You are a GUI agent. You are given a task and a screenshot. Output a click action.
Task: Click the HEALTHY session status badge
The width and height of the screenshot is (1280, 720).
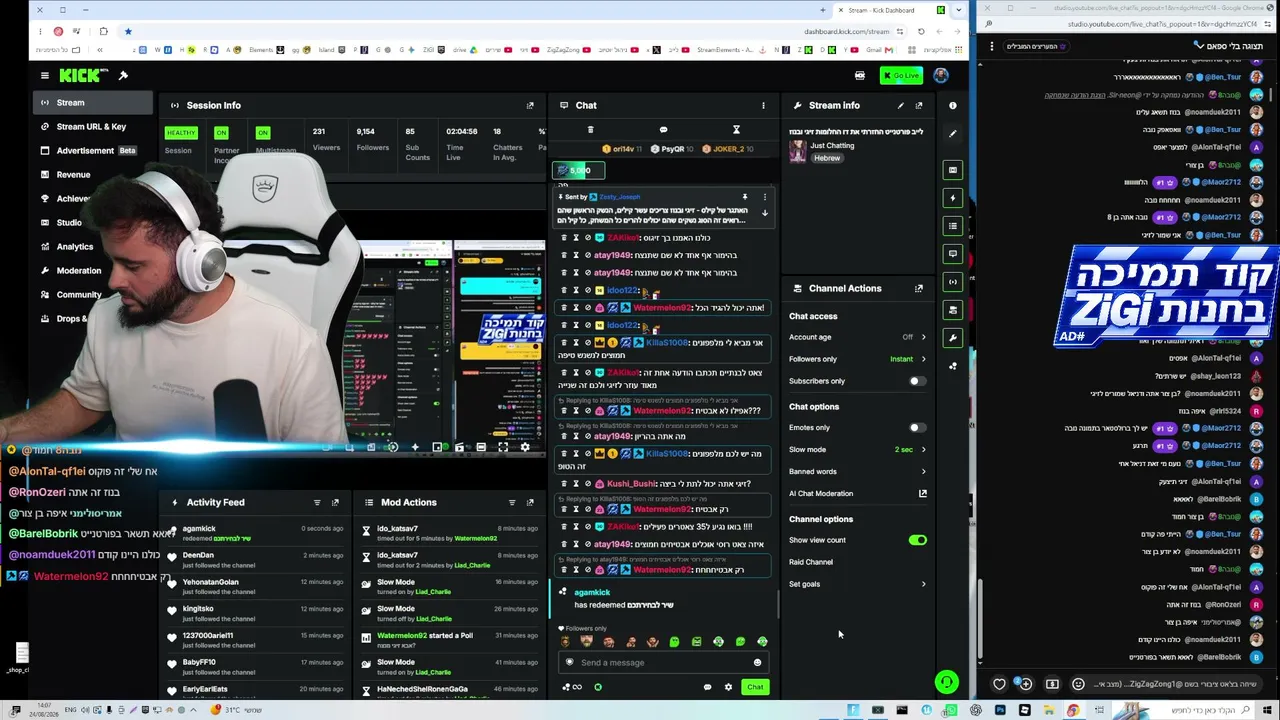pos(181,133)
